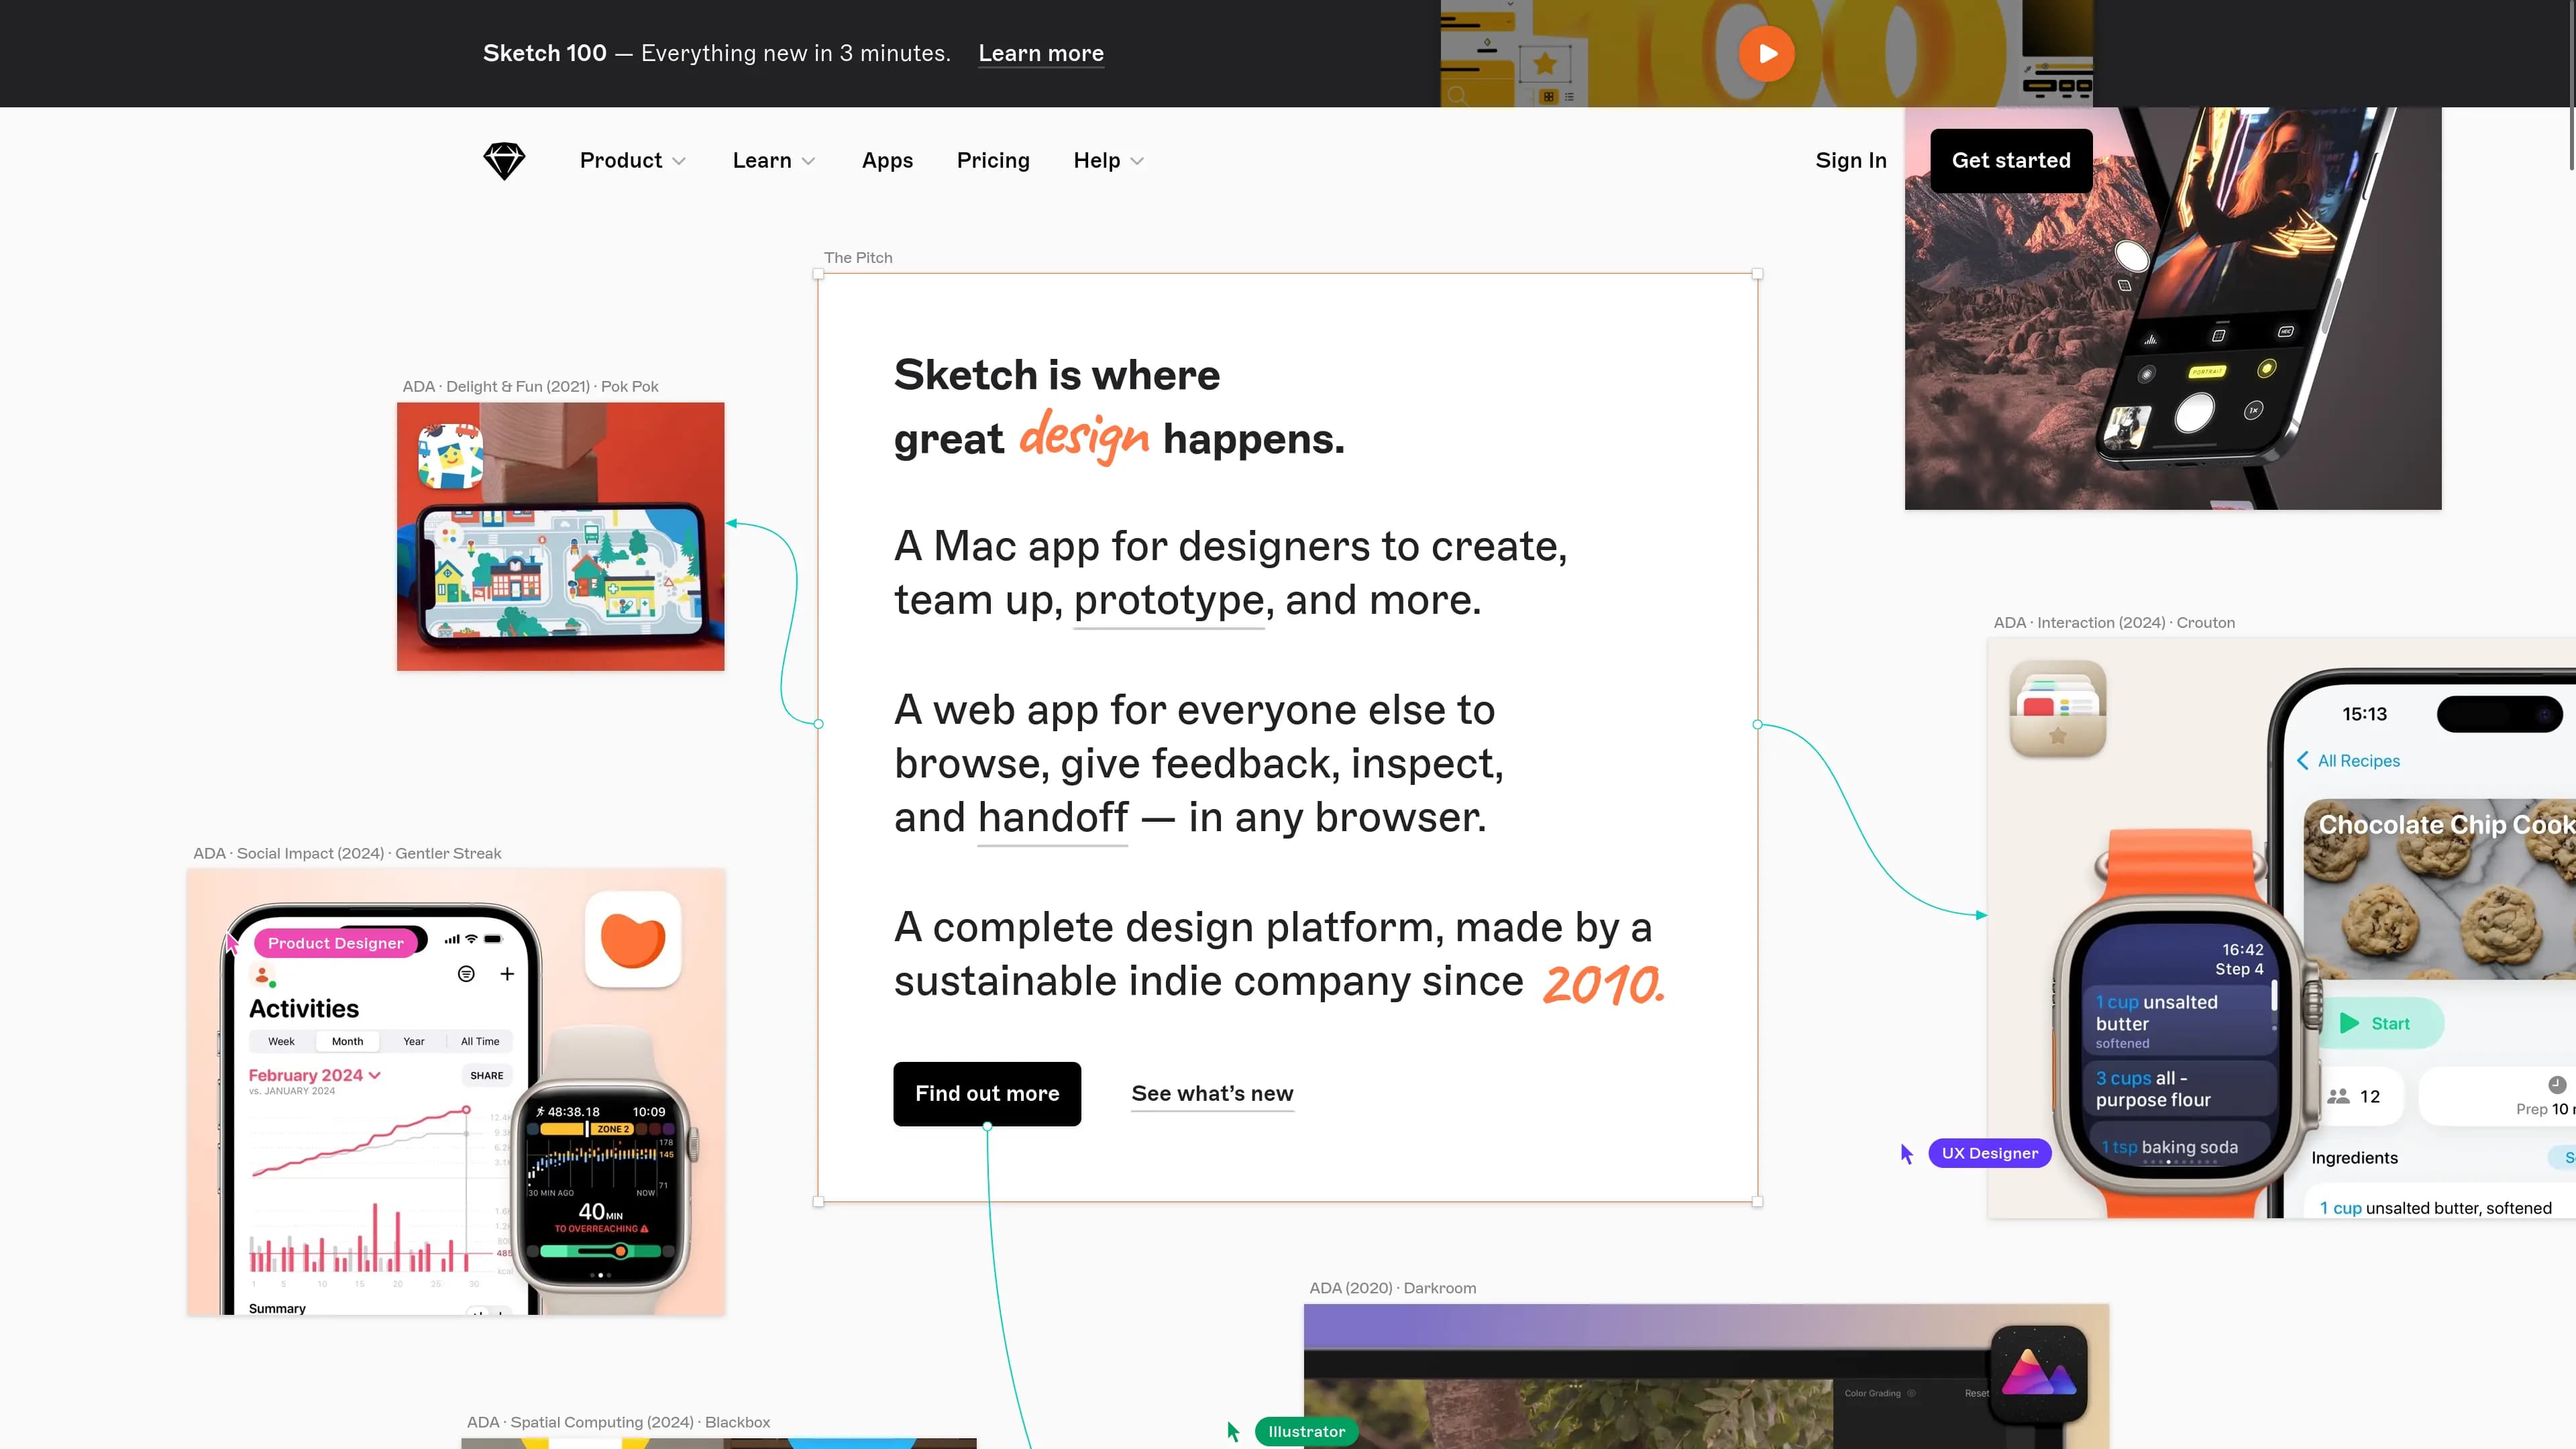Viewport: 2576px width, 1449px height.
Task: Click the label ADA (2020) · Darkroom
Action: click(1393, 1288)
